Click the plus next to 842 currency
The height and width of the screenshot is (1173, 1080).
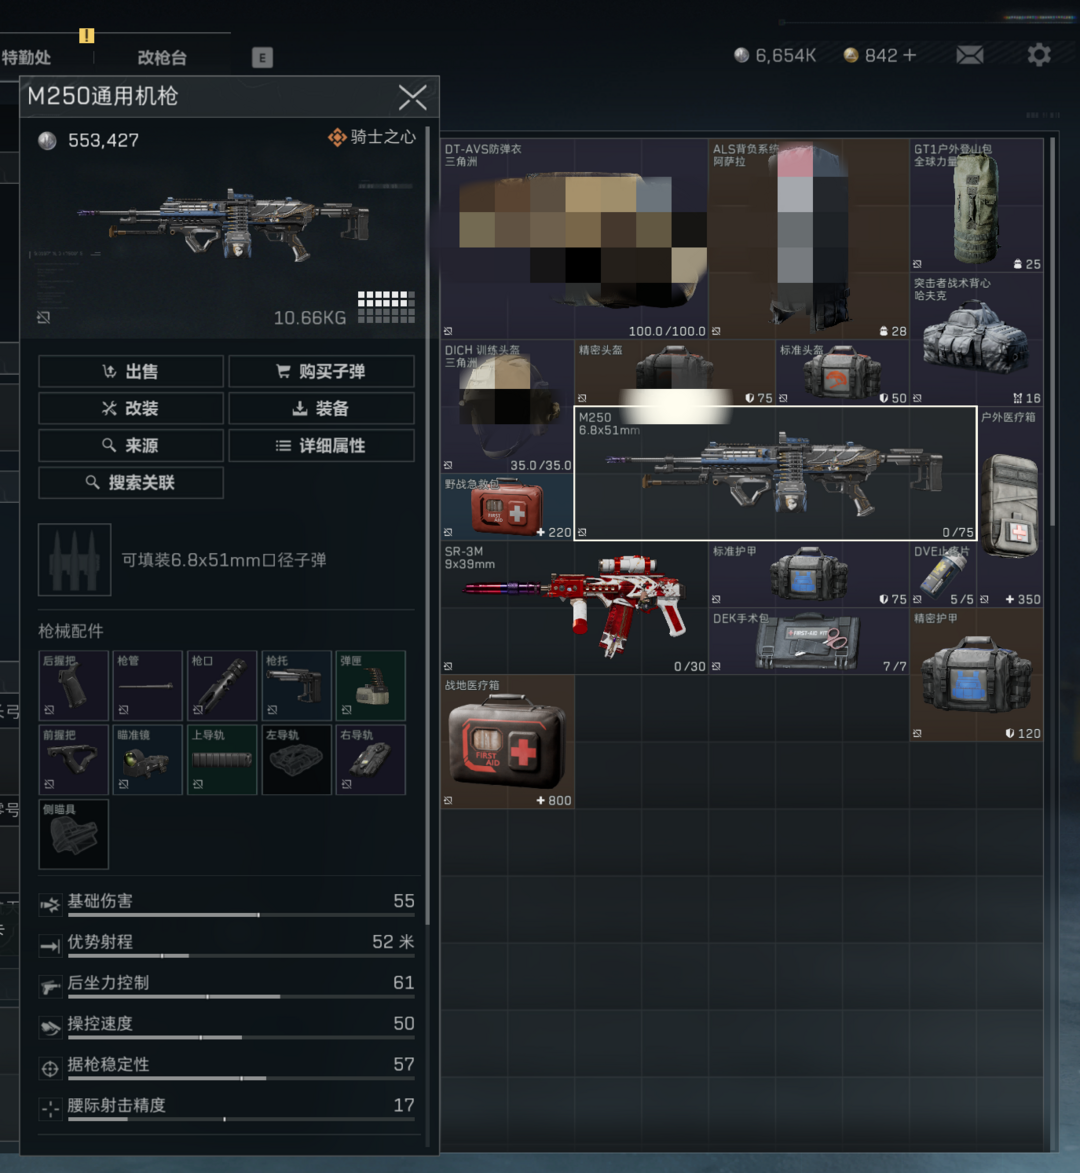tap(909, 56)
